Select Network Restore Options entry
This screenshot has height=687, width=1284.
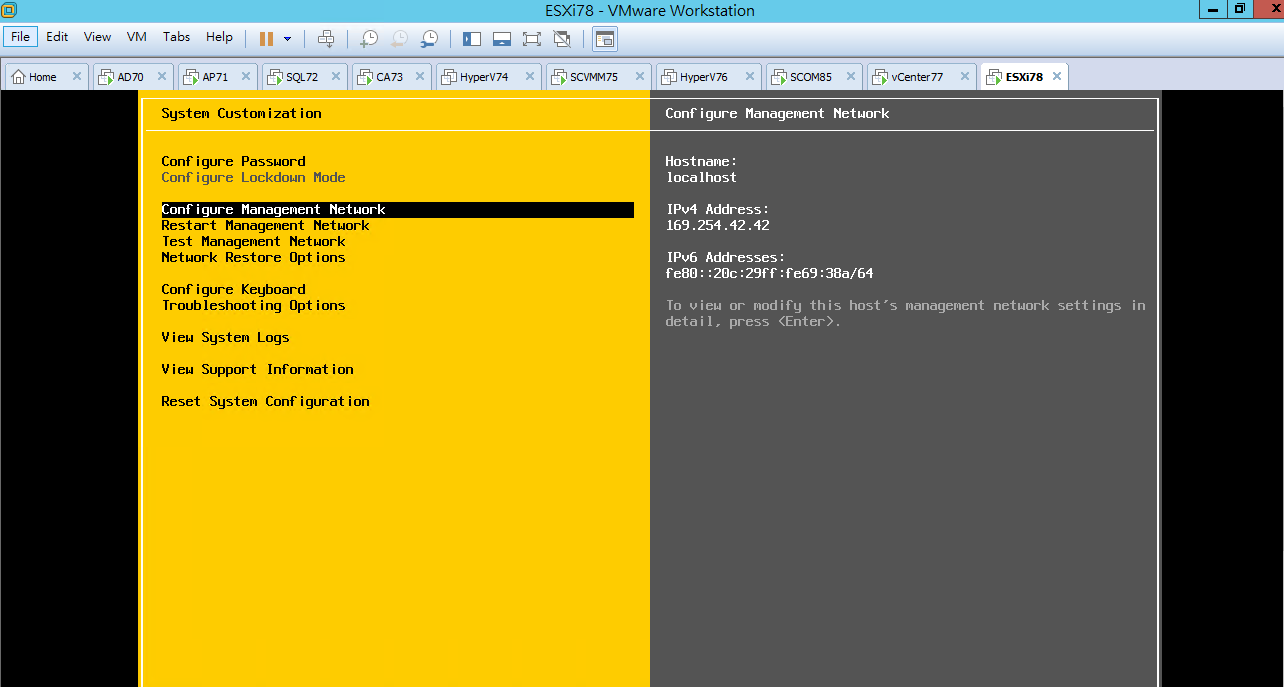253,257
